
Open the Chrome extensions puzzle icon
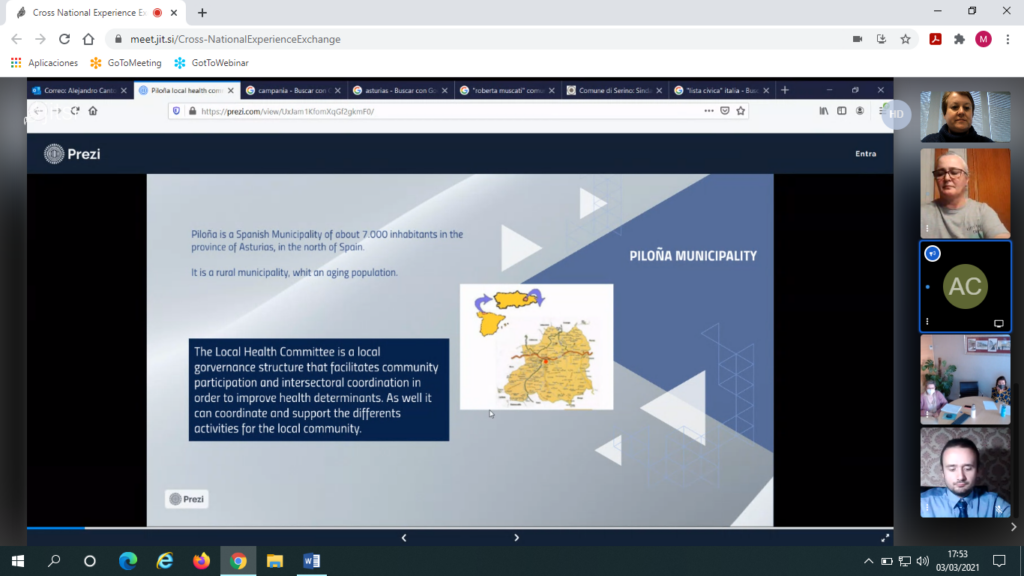point(959,39)
